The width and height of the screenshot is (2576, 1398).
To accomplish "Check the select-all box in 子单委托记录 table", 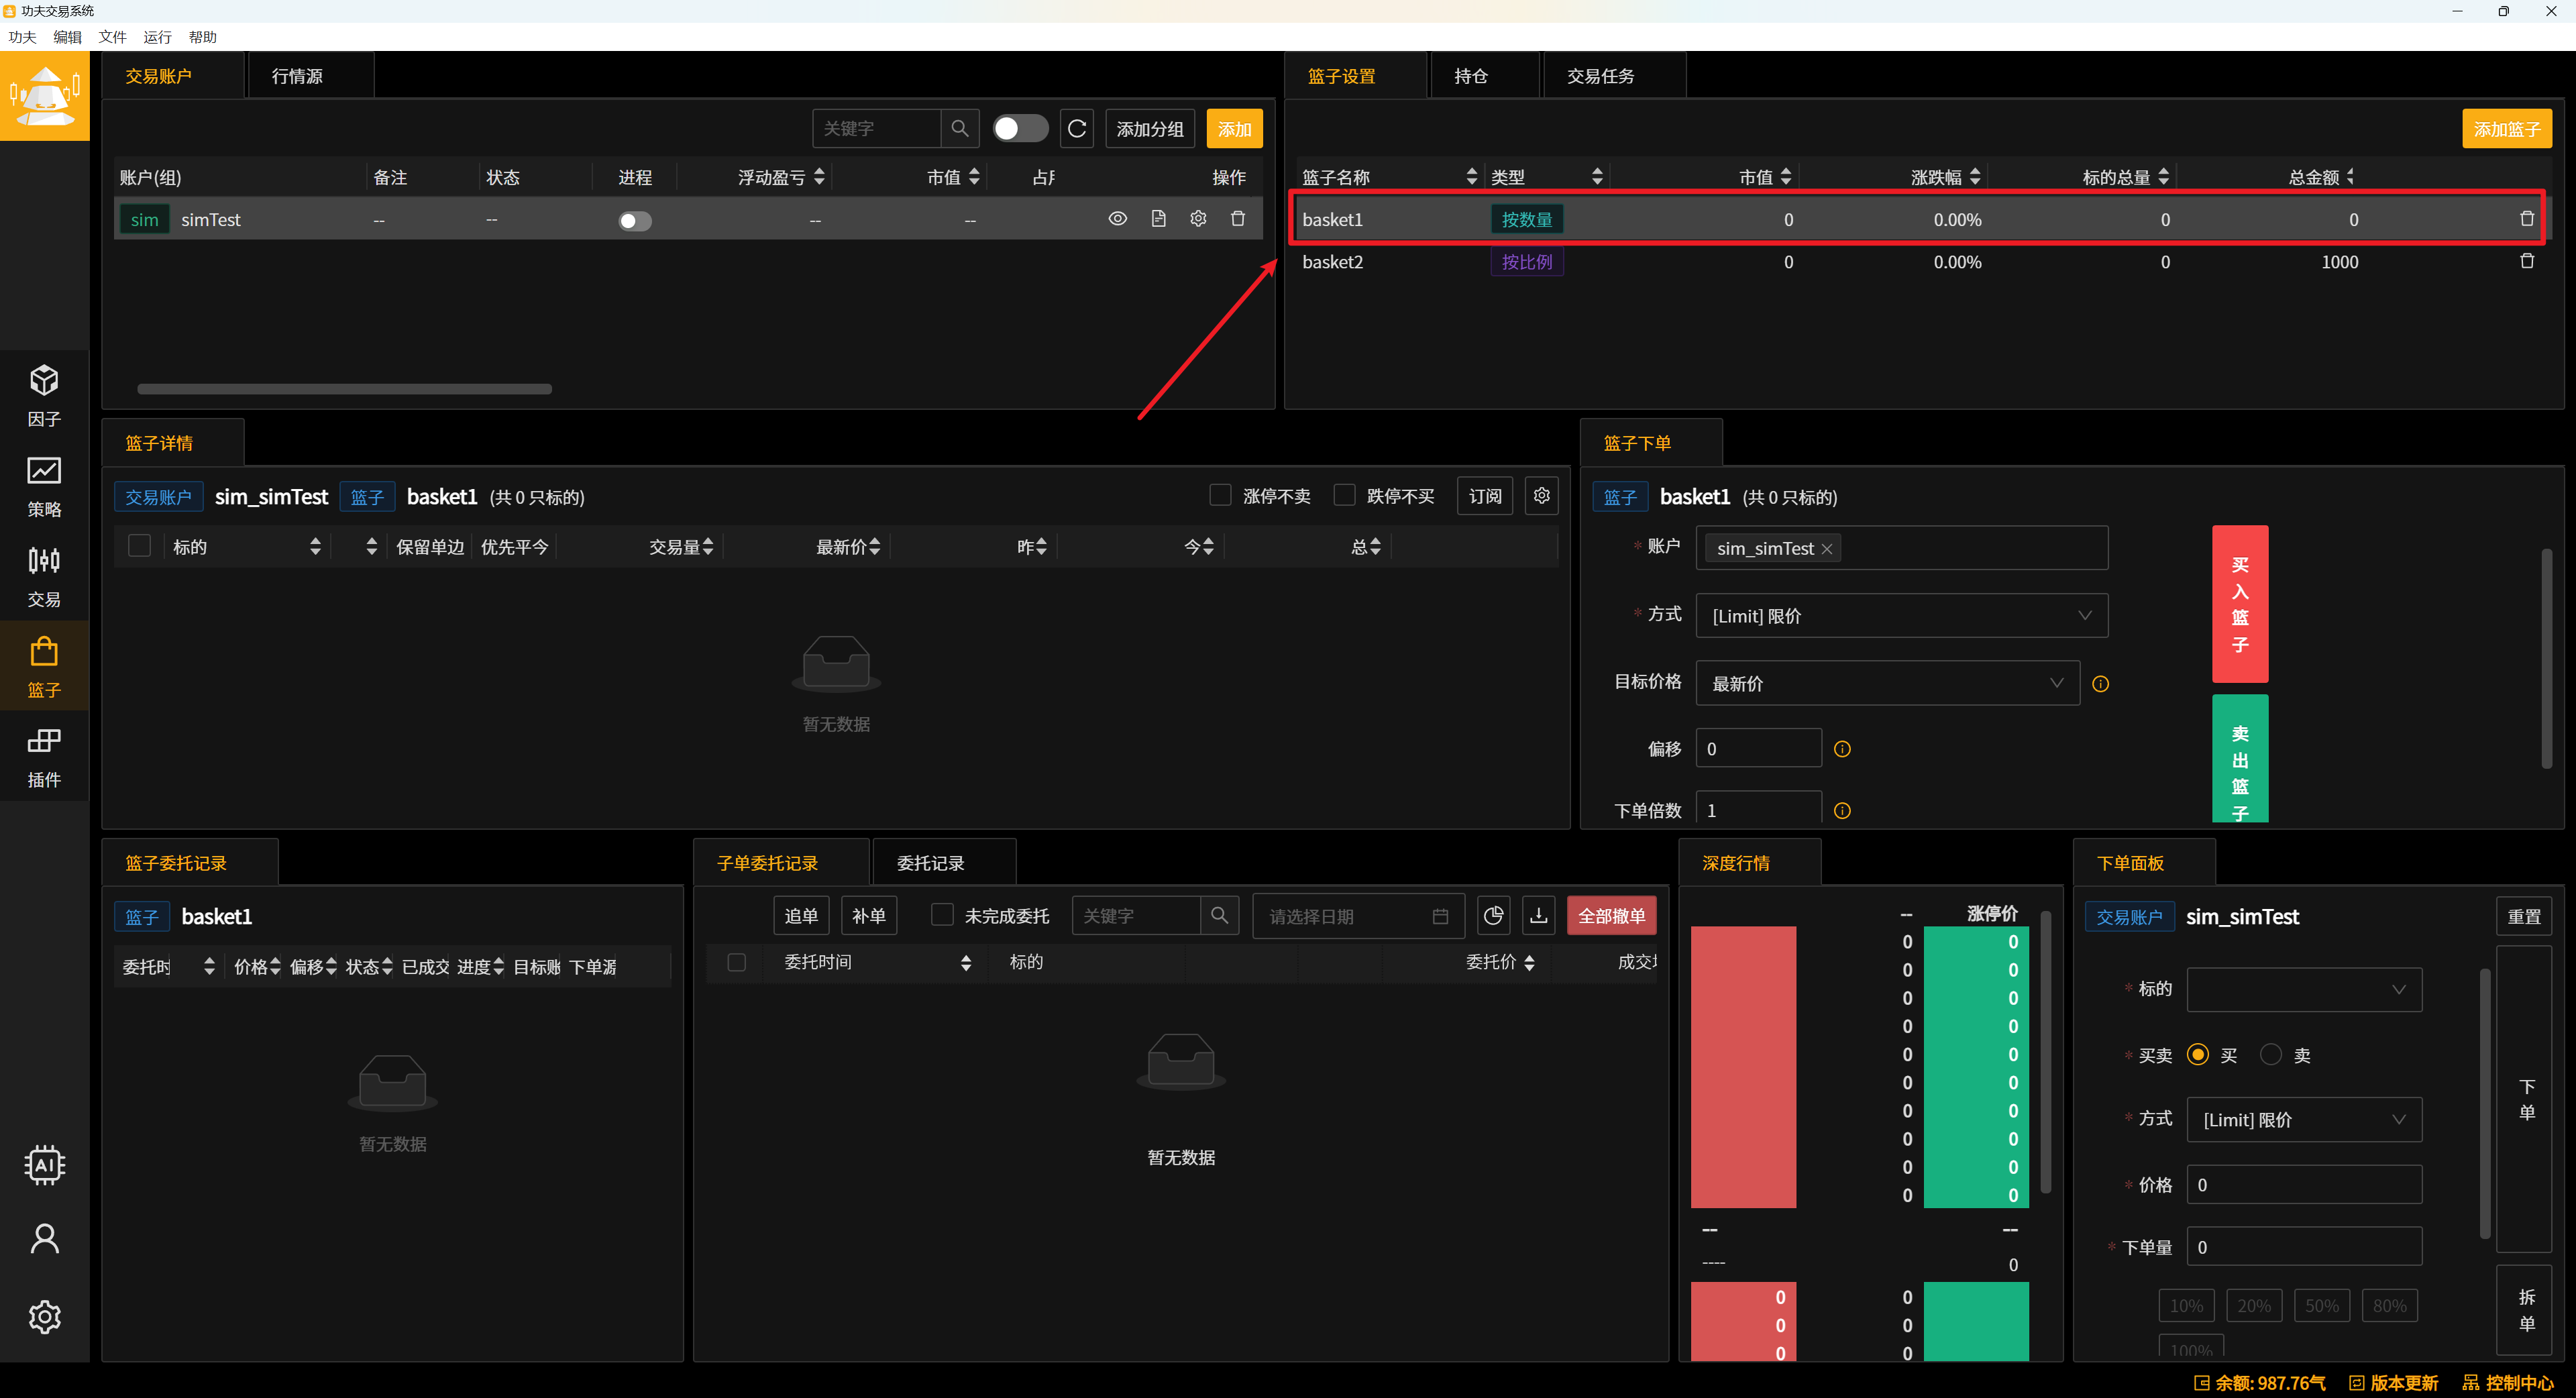I will [x=736, y=963].
